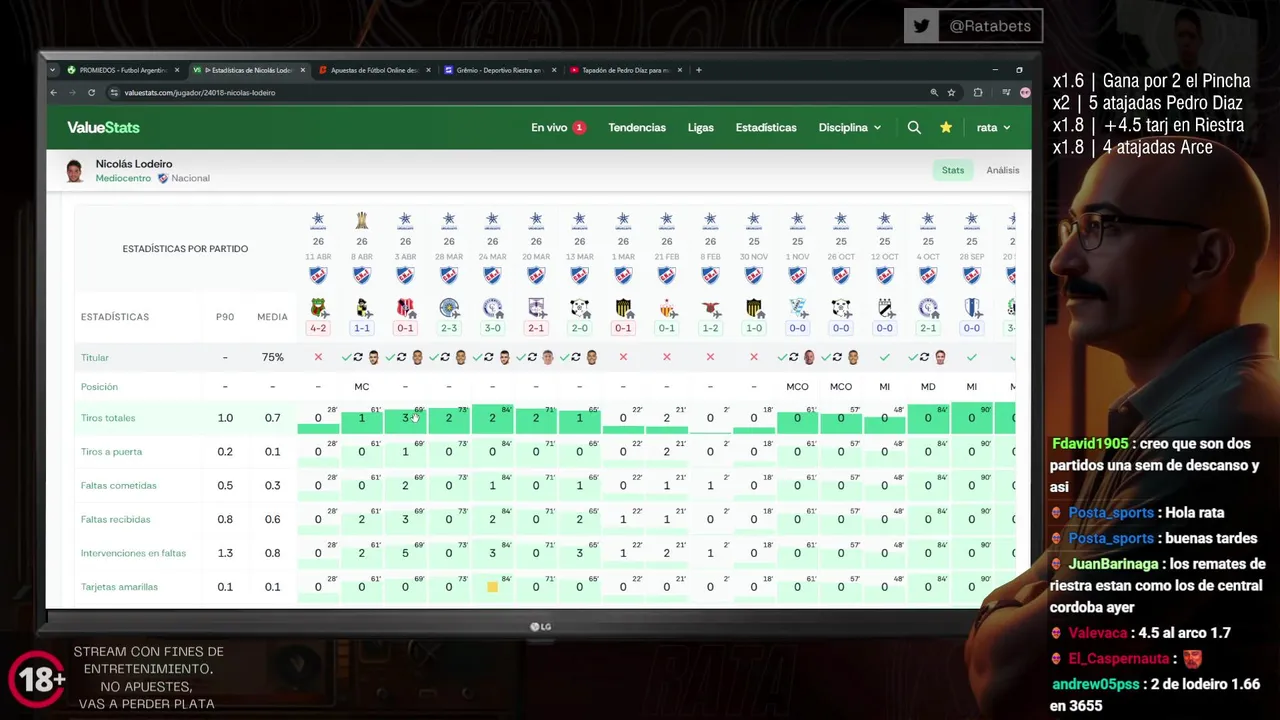
Task: Click the league star icon above 11 ABR
Action: pos(318,220)
